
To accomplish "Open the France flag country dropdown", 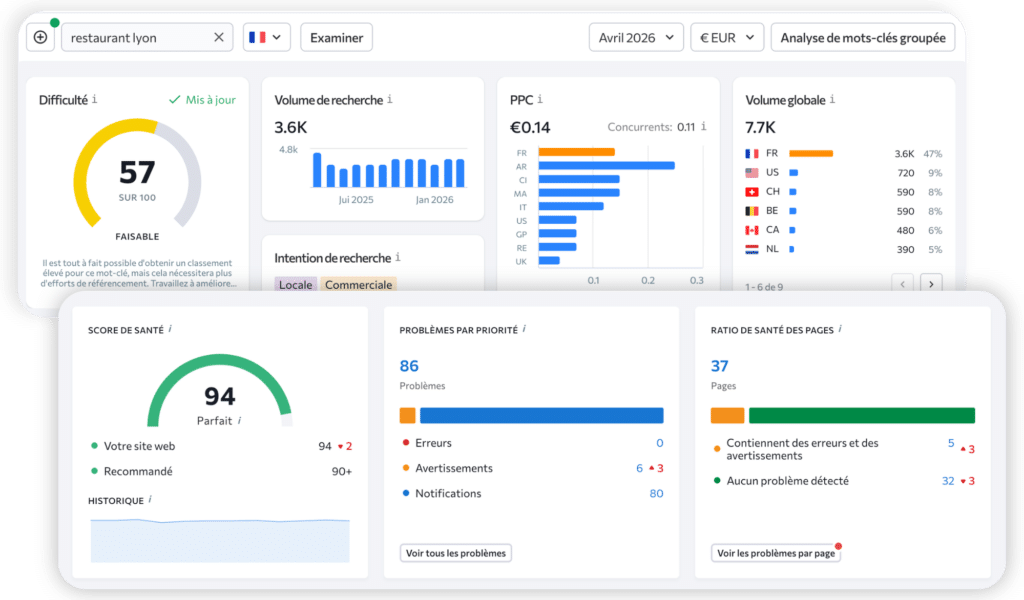I will [266, 37].
